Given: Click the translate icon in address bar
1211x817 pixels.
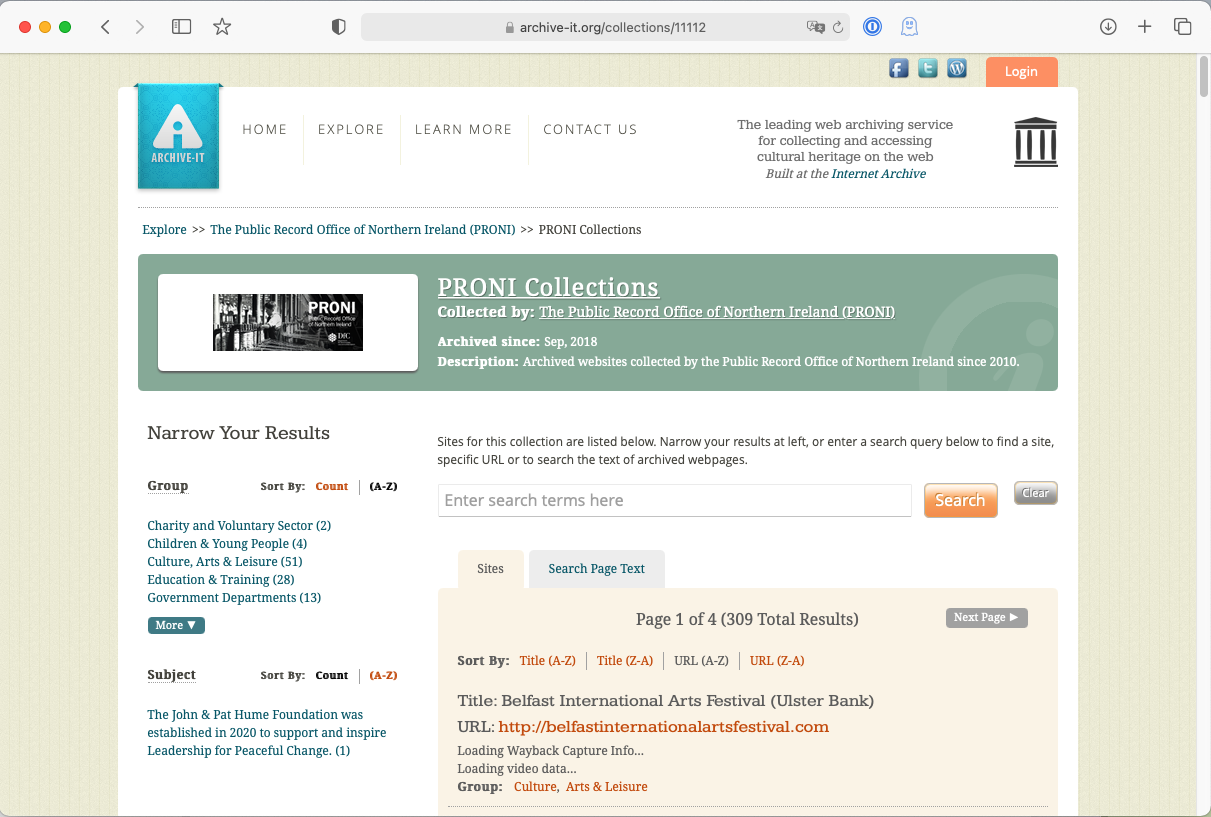Looking at the screenshot, I should [x=816, y=27].
